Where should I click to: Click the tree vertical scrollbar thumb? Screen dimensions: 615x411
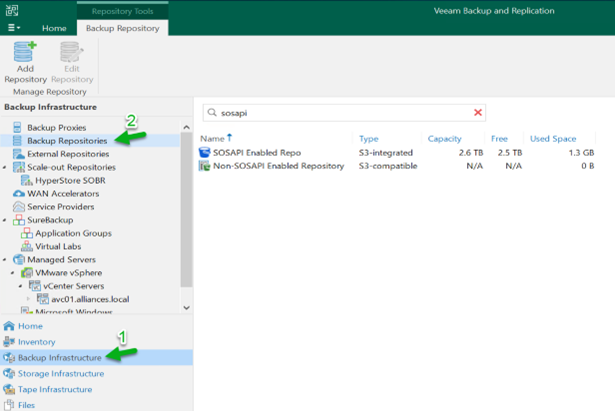(x=187, y=210)
